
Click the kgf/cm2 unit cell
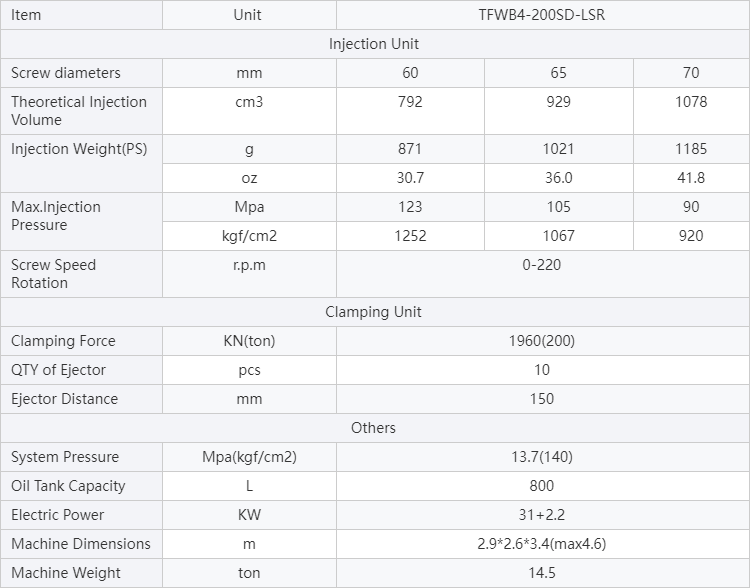[x=249, y=236]
